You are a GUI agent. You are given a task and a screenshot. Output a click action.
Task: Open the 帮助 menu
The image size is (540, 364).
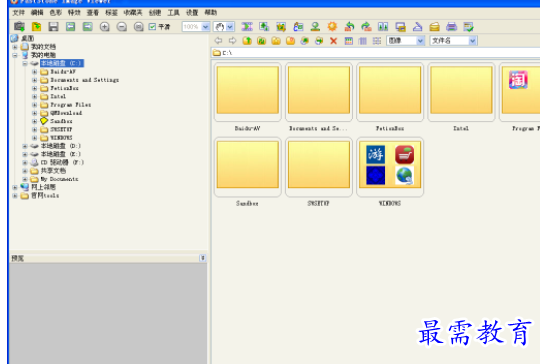(x=210, y=13)
